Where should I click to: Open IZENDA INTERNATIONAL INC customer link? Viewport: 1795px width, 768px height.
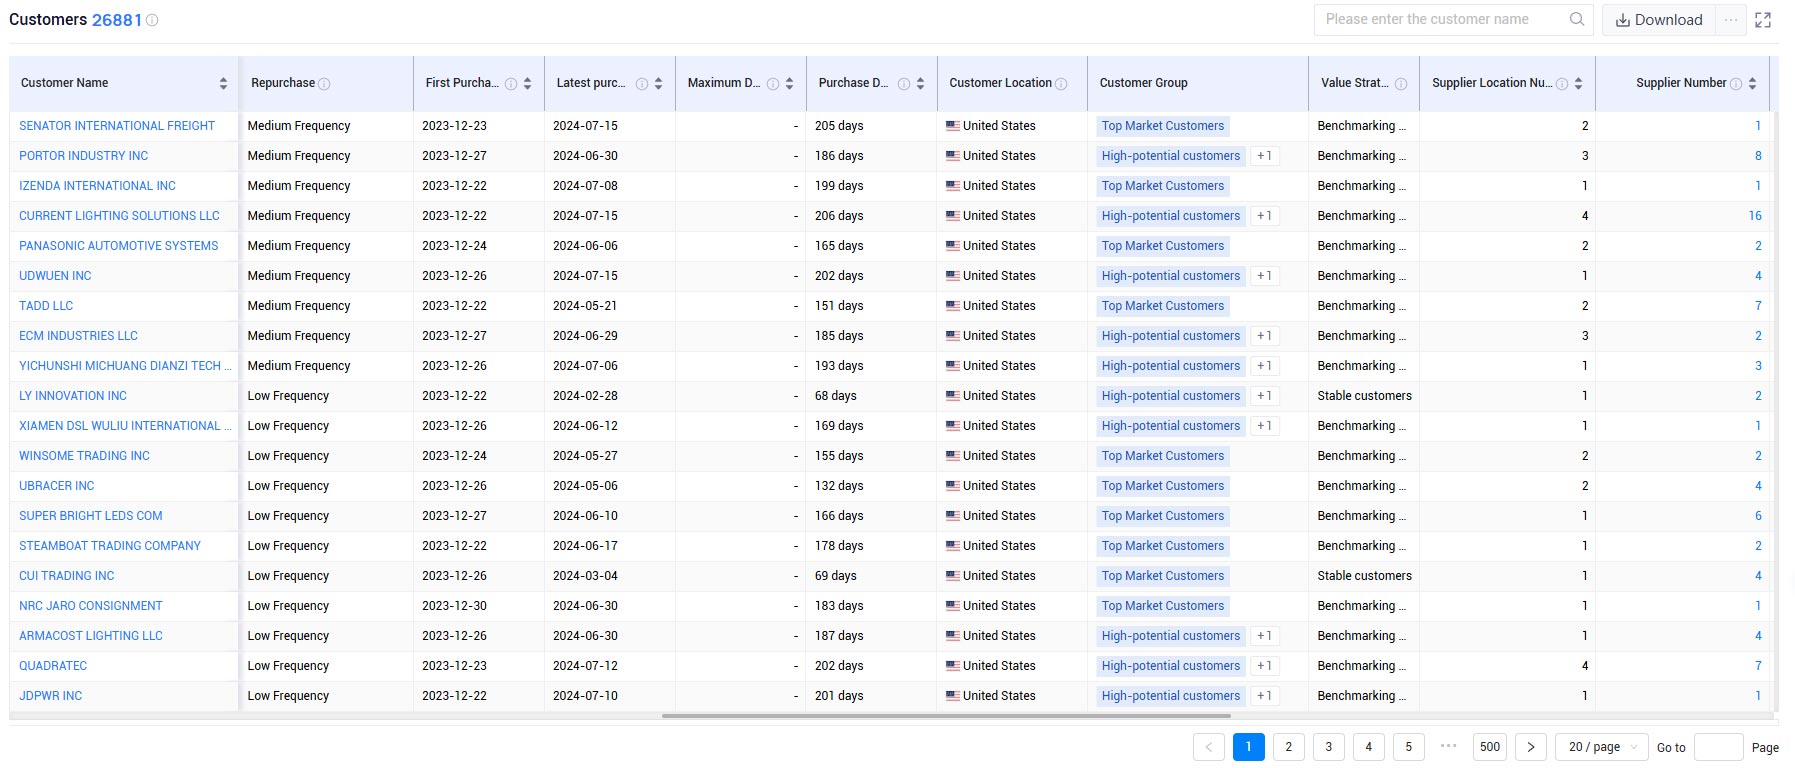pos(97,186)
